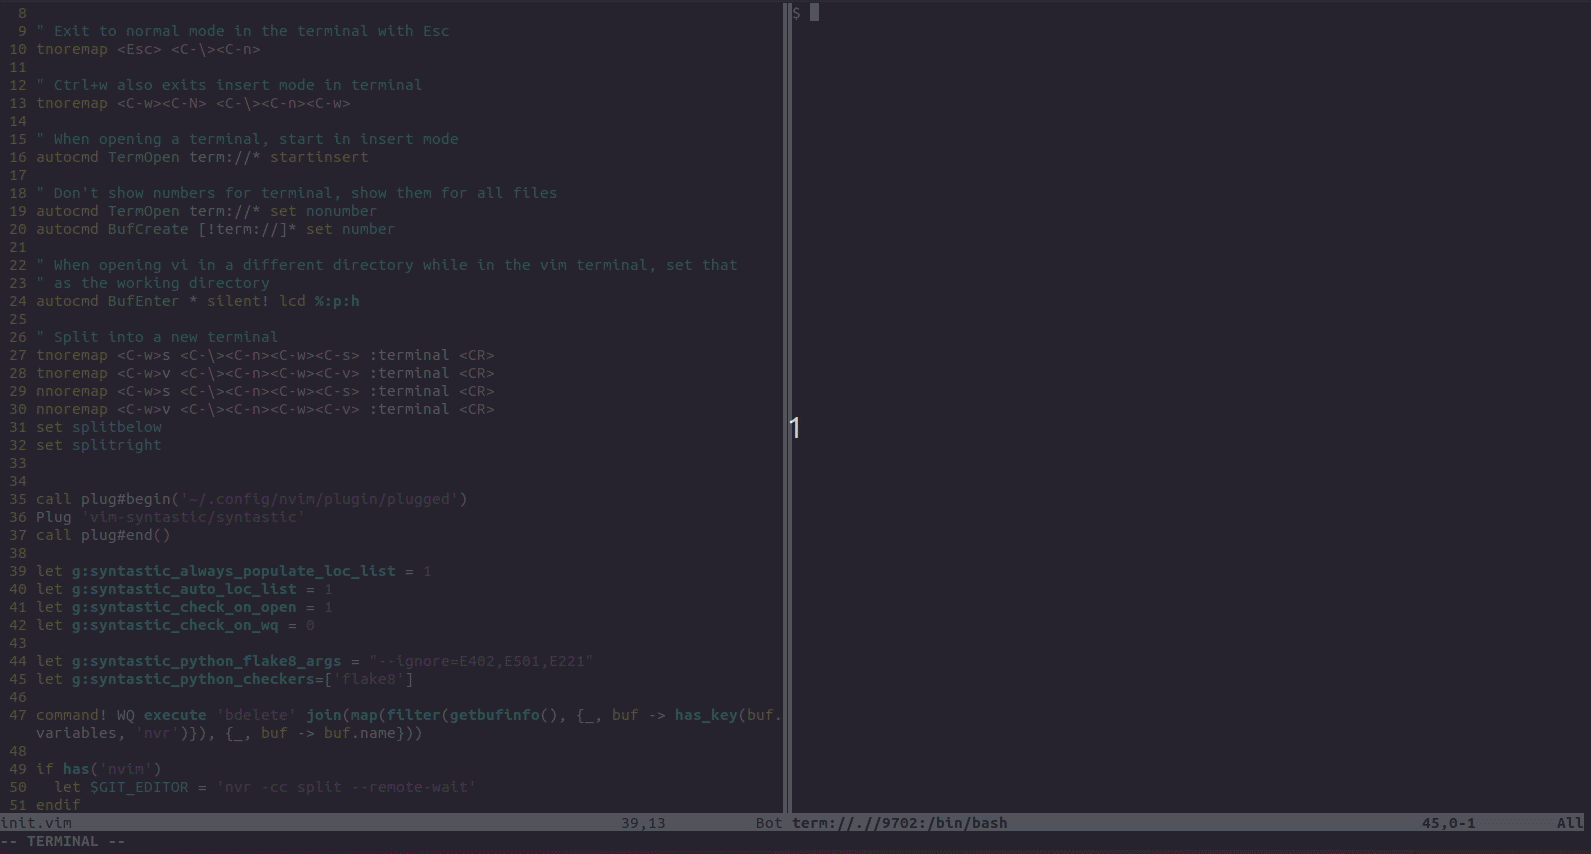Viewport: 1591px width, 854px height.
Task: Click line number 22 in the gutter
Action: click(x=18, y=265)
